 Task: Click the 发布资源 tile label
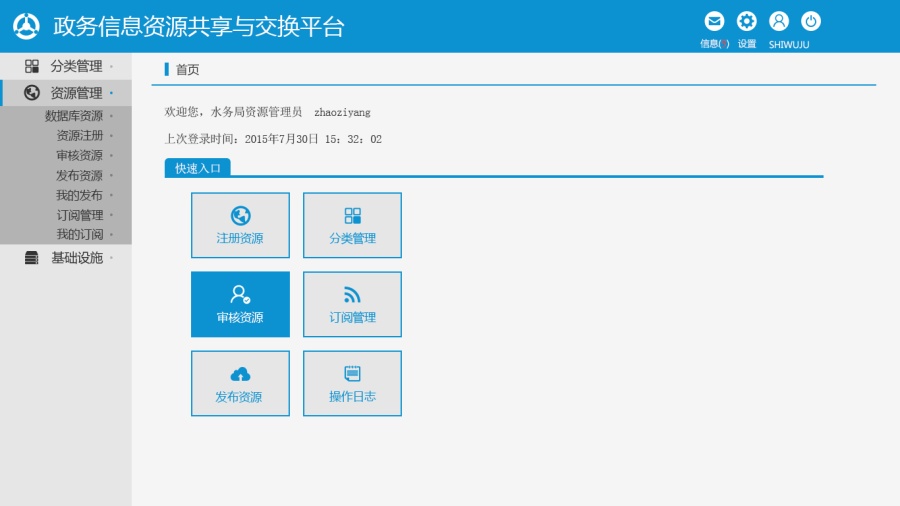239,396
